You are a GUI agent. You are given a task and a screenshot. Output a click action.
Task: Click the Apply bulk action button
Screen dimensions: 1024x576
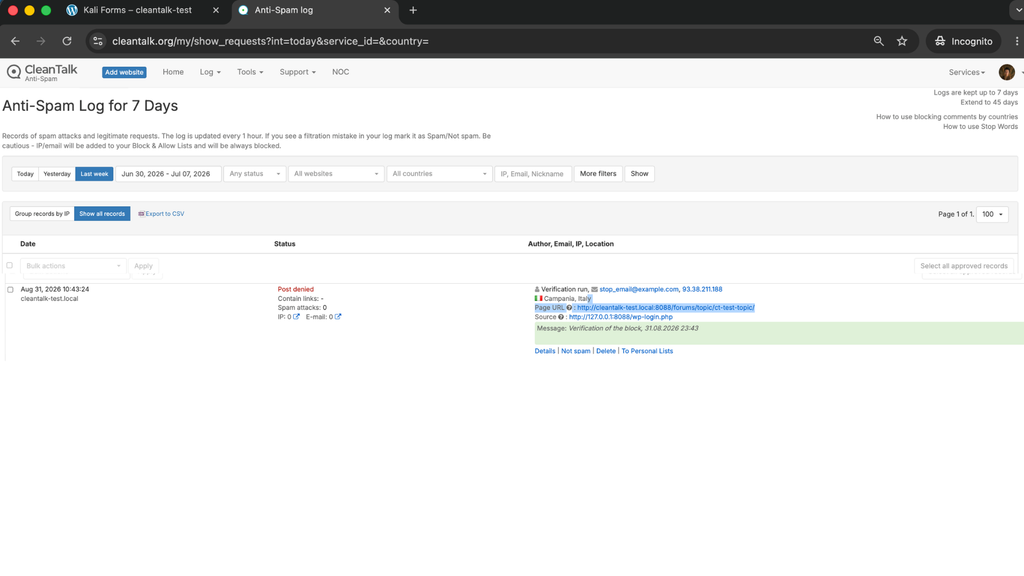[x=143, y=266]
